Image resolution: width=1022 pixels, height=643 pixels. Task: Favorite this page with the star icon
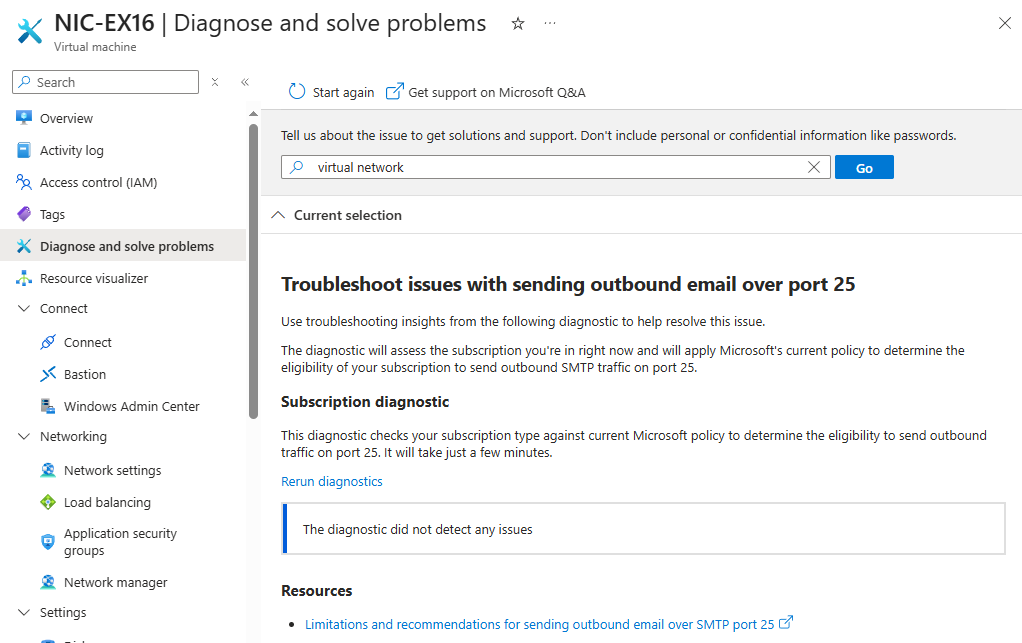[x=517, y=22]
